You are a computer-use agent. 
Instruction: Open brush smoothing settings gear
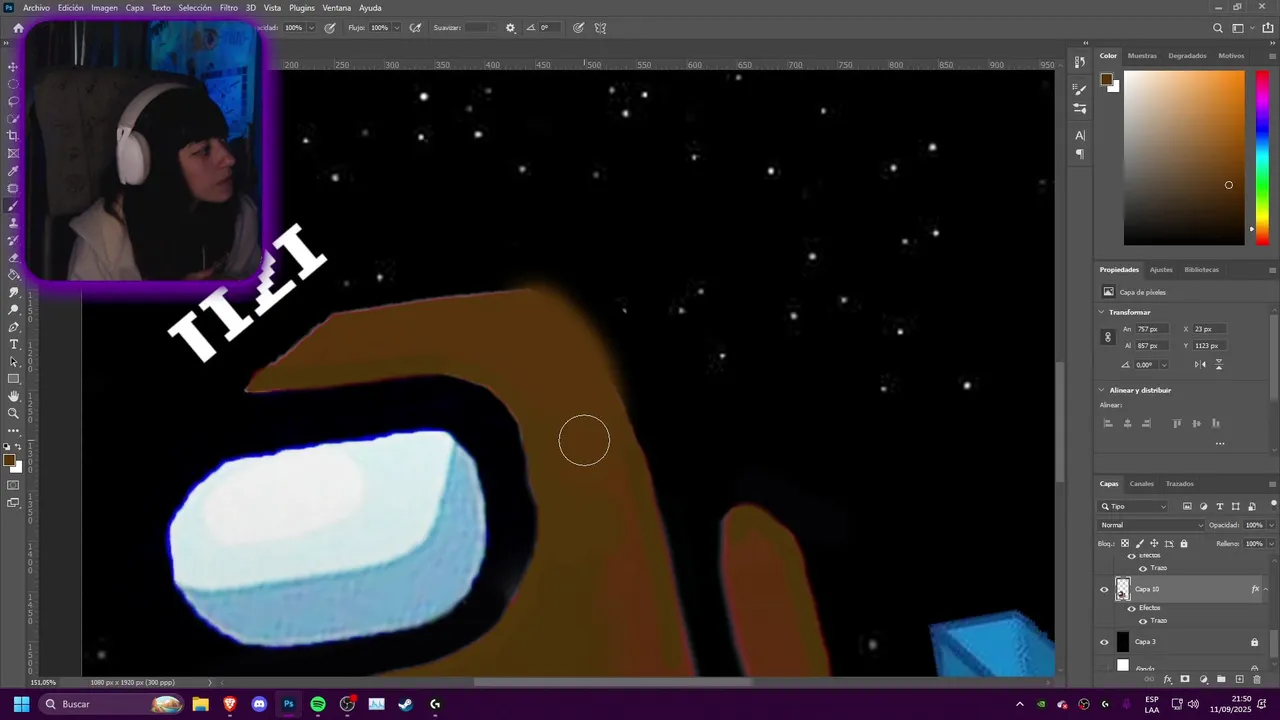[x=510, y=28]
